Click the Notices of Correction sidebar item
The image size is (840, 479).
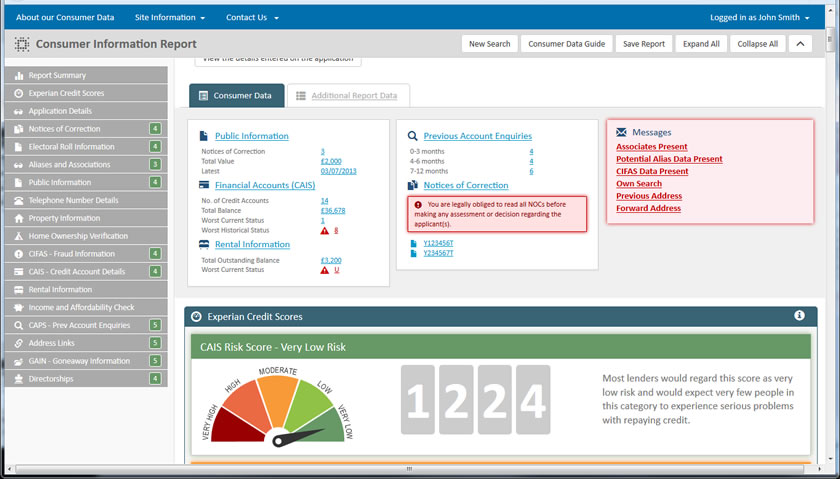[86, 129]
